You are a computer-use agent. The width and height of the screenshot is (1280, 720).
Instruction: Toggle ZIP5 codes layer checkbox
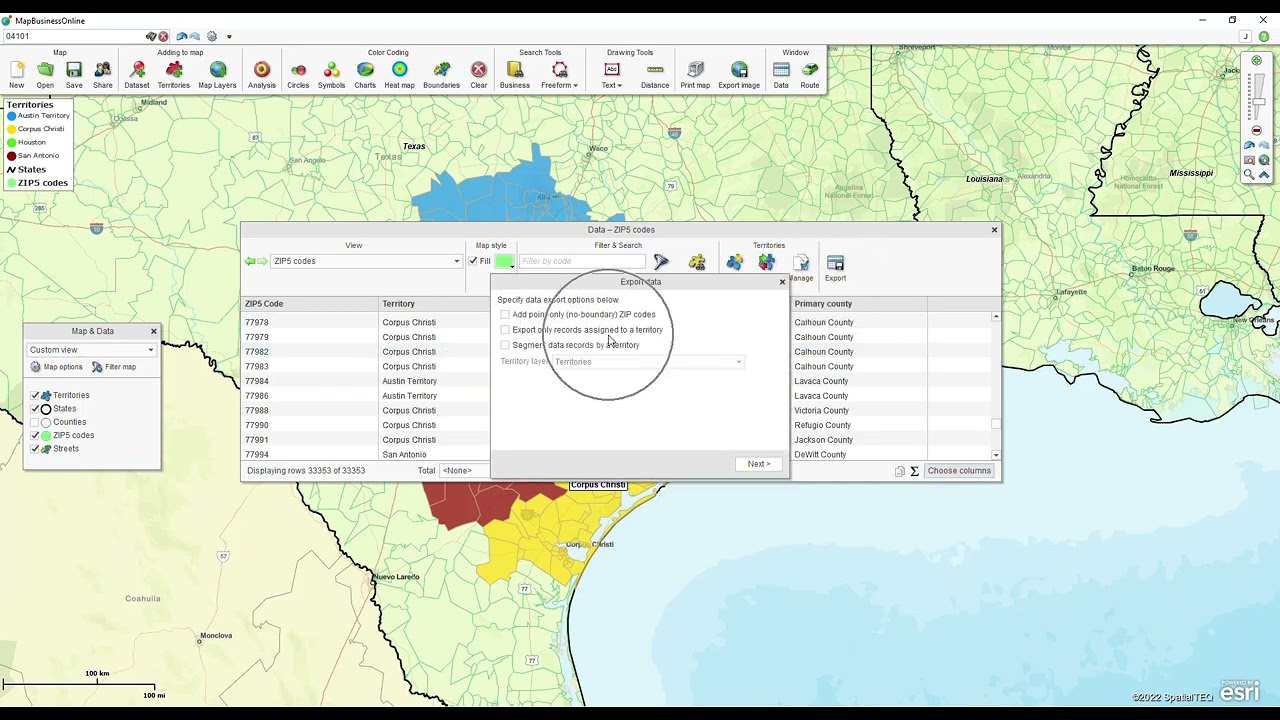(x=35, y=436)
